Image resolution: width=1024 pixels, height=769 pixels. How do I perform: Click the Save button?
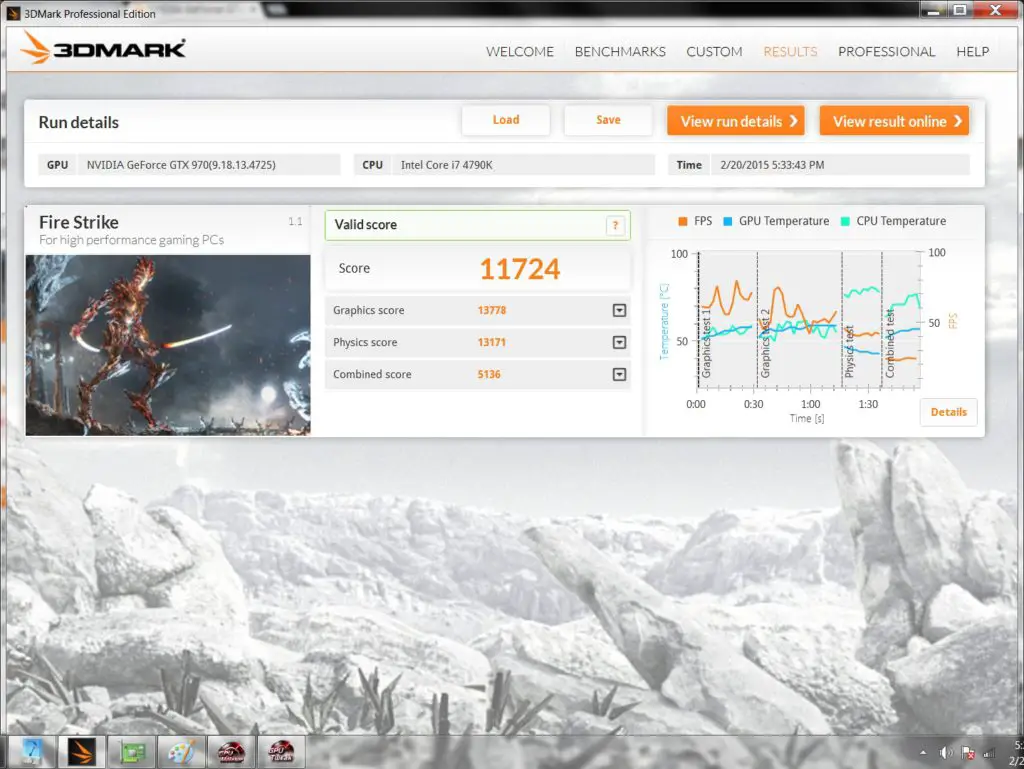[x=608, y=120]
